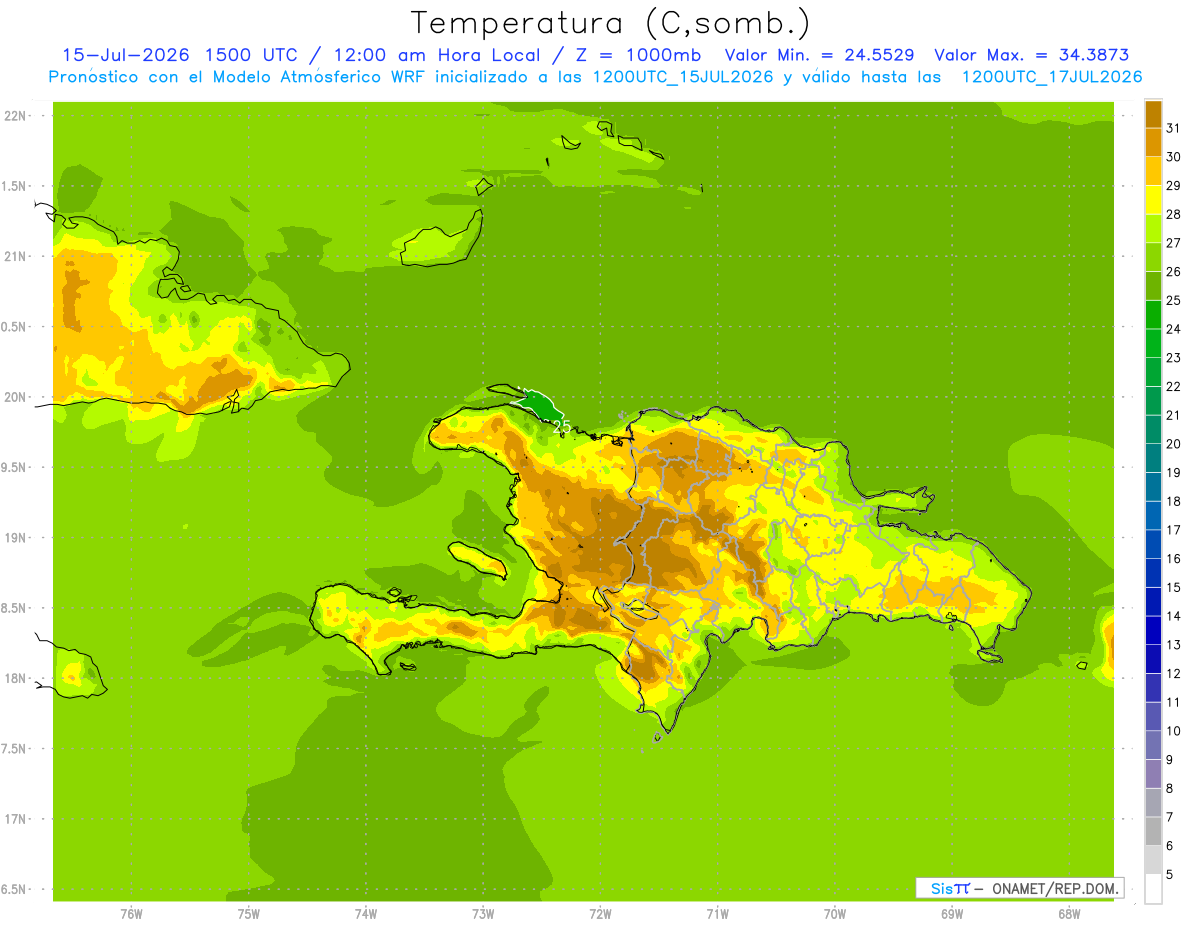Screen dimensions: 1200x927
Task: Click the '1200UTC_17JUL2026' valid-until time text
Action: tap(1051, 77)
